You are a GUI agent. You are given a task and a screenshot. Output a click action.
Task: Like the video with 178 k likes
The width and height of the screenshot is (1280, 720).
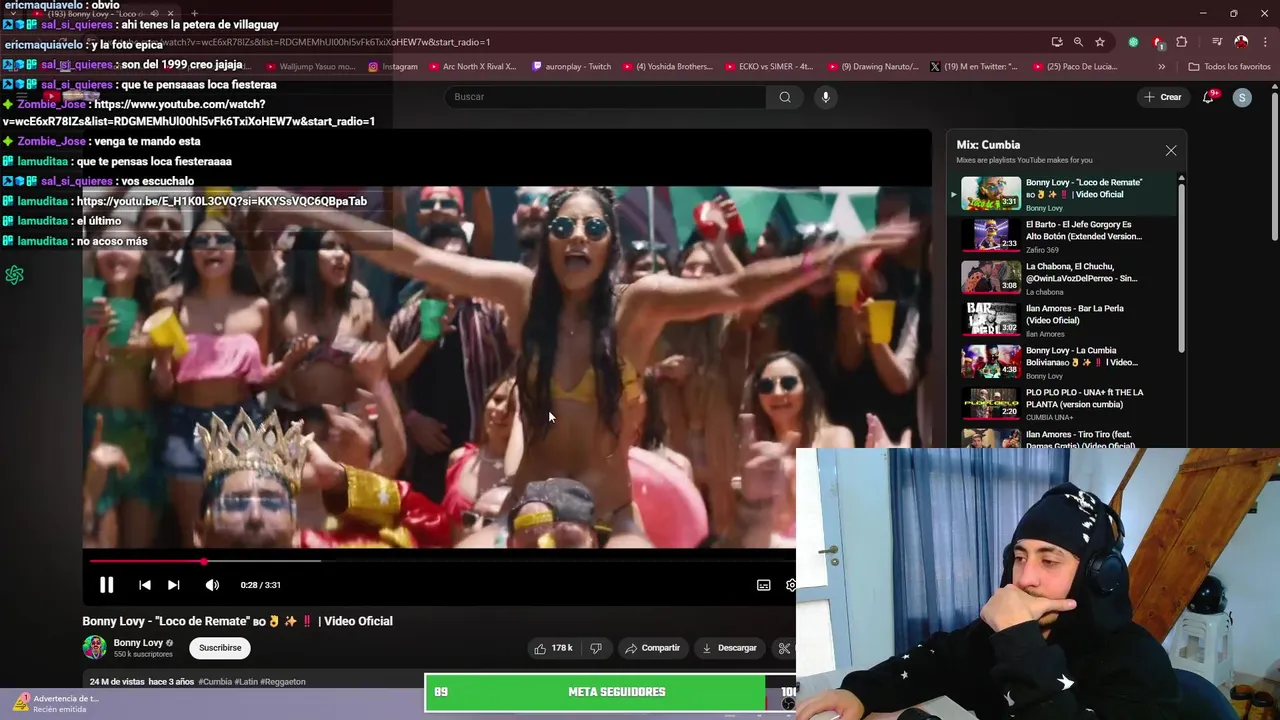click(x=554, y=648)
